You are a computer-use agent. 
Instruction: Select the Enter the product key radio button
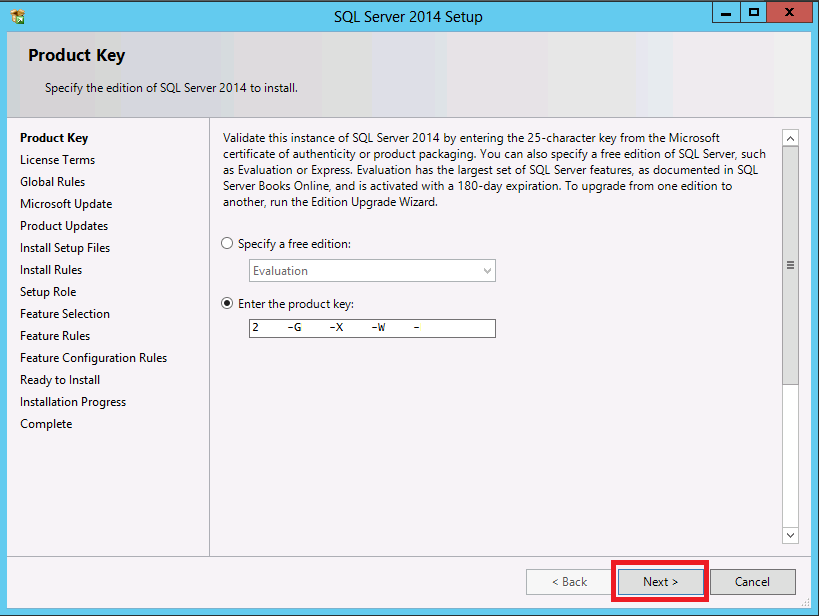(x=227, y=304)
